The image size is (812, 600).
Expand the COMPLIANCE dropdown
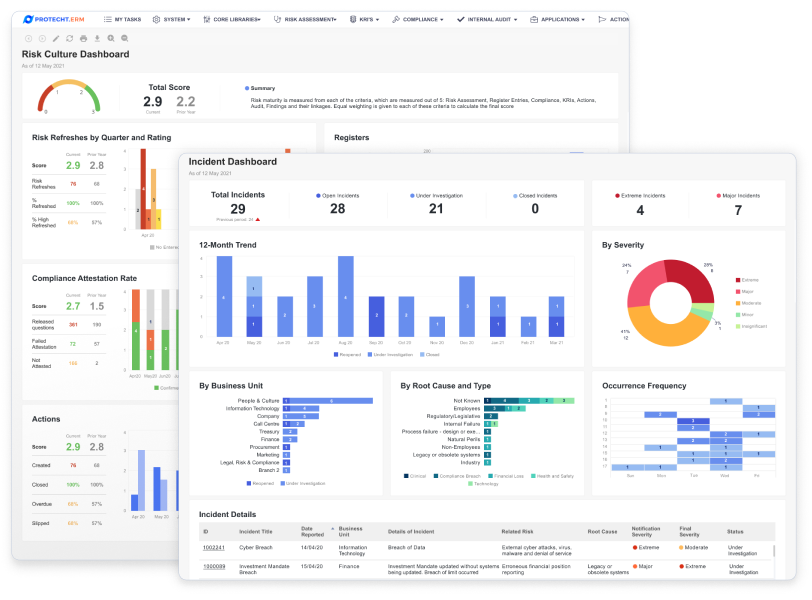coord(418,17)
